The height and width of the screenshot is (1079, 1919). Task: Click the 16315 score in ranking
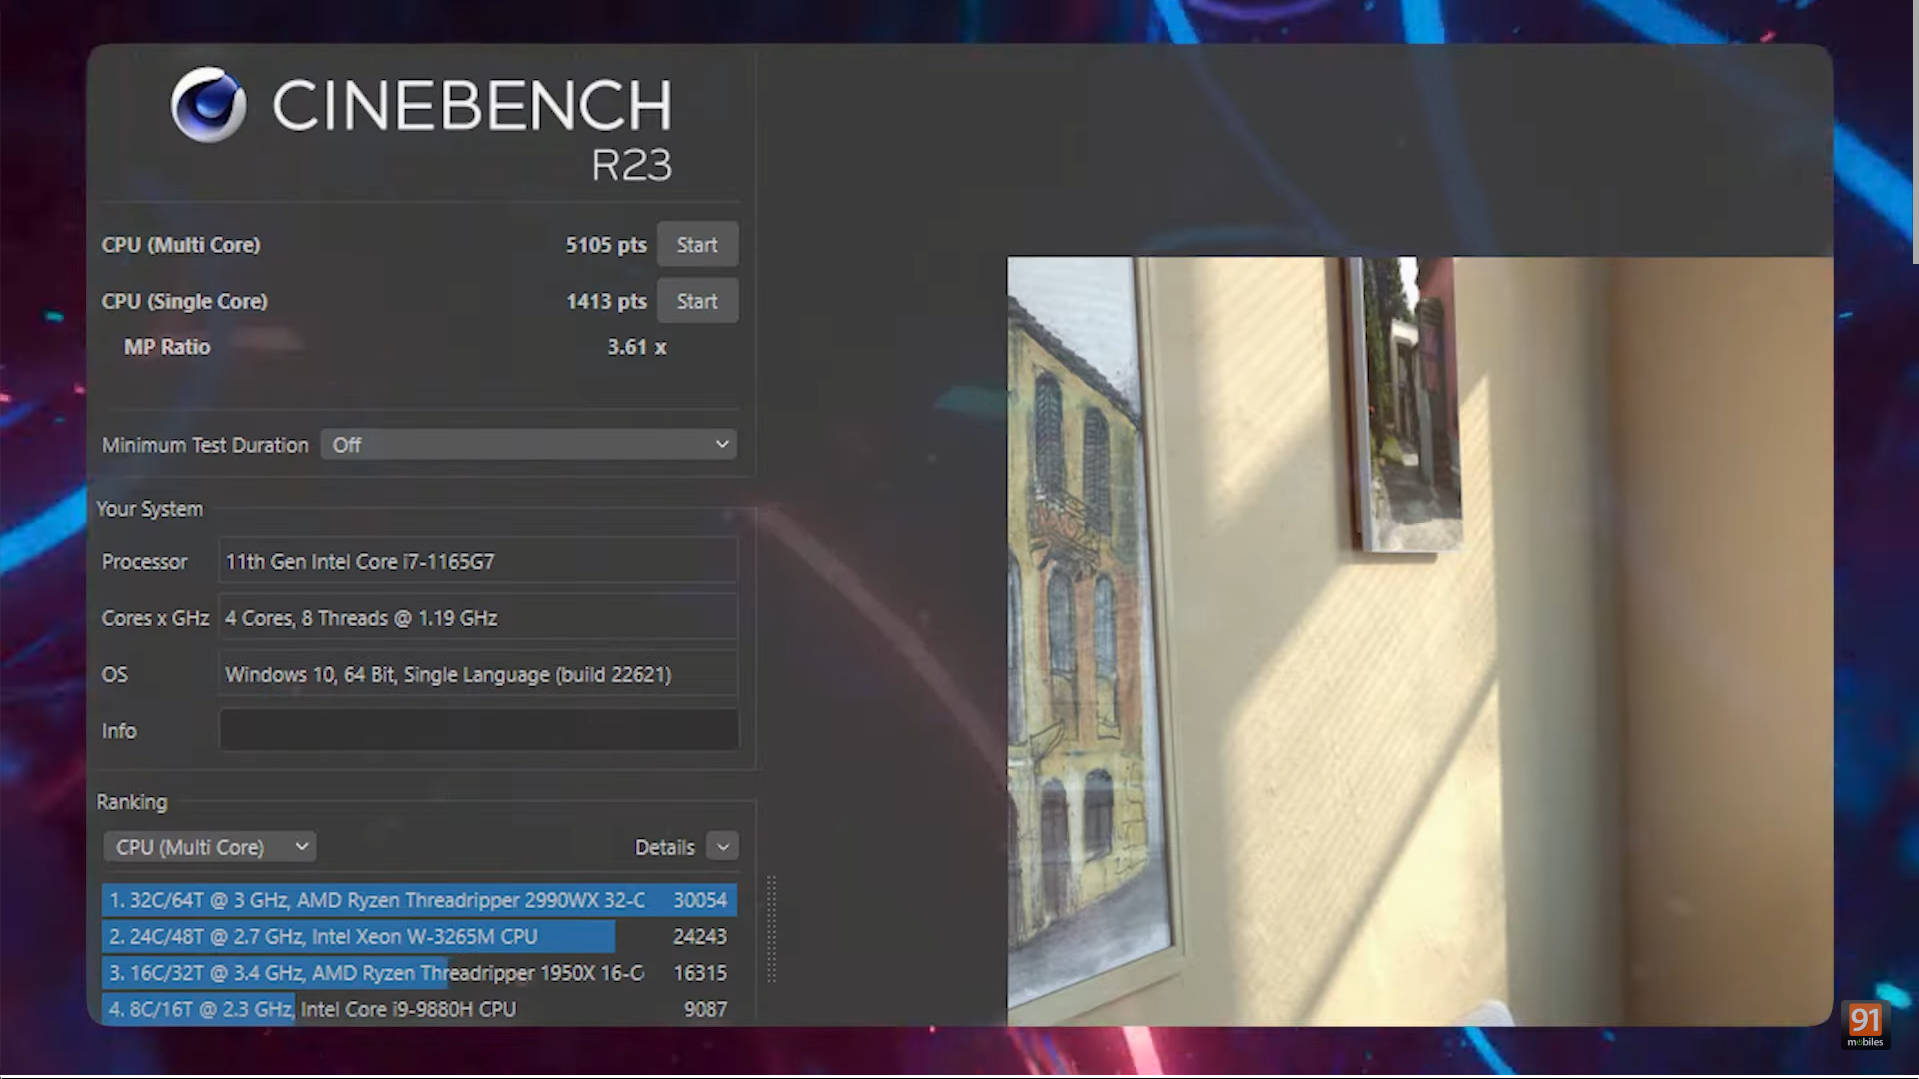click(700, 973)
